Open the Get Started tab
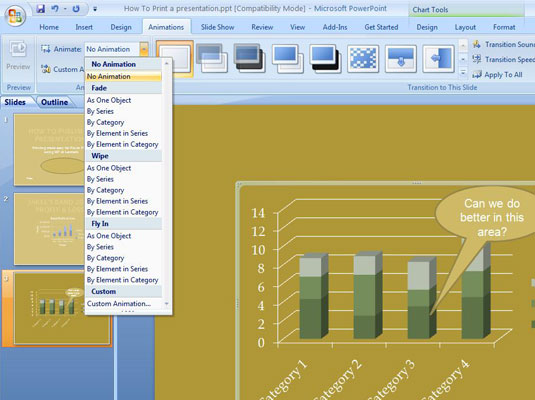This screenshot has width=535, height=400. [381, 27]
